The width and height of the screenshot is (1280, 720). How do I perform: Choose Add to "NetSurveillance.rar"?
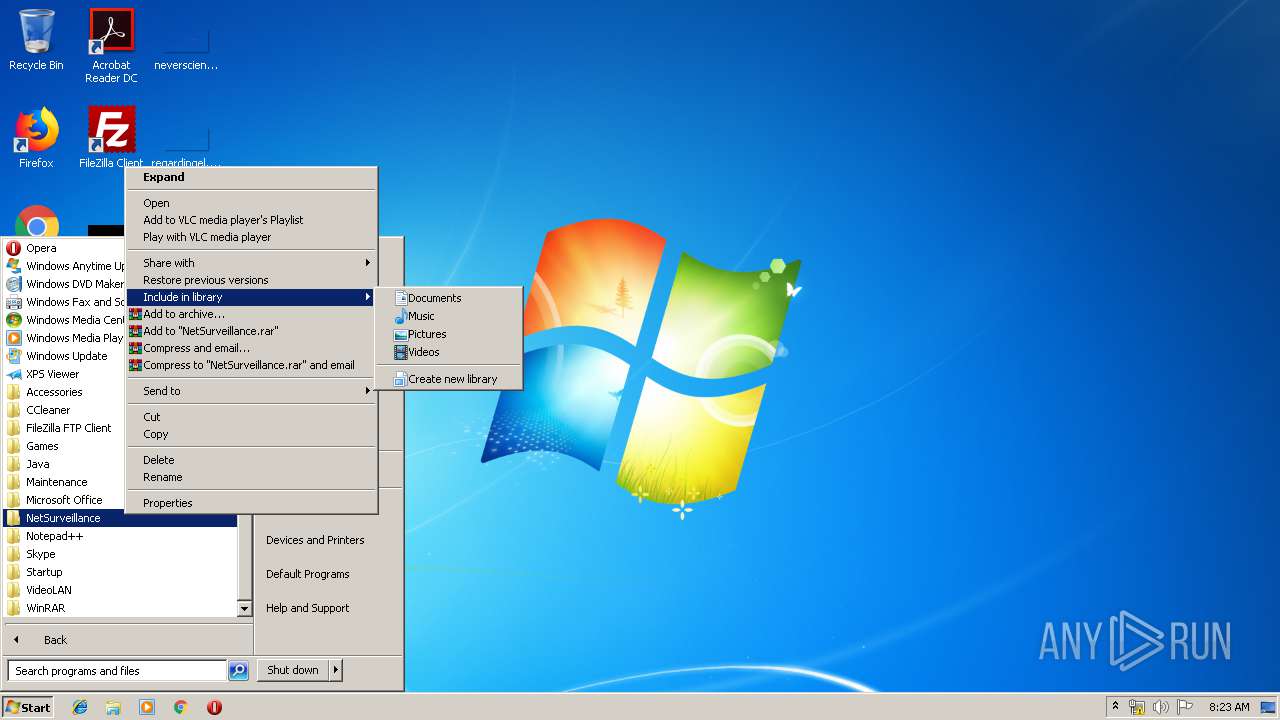click(x=251, y=331)
